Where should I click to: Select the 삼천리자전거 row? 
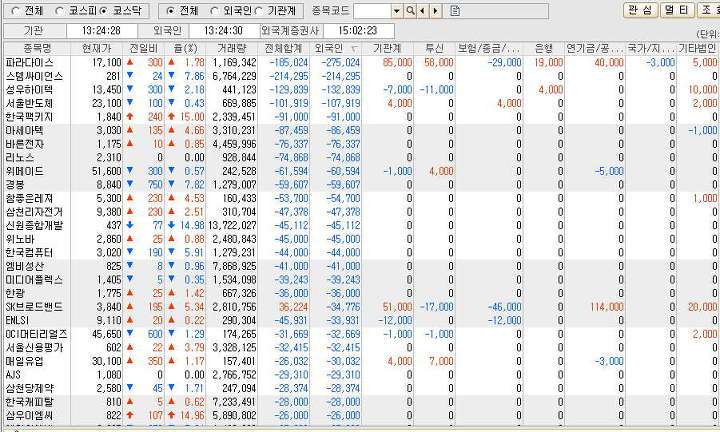(x=360, y=212)
